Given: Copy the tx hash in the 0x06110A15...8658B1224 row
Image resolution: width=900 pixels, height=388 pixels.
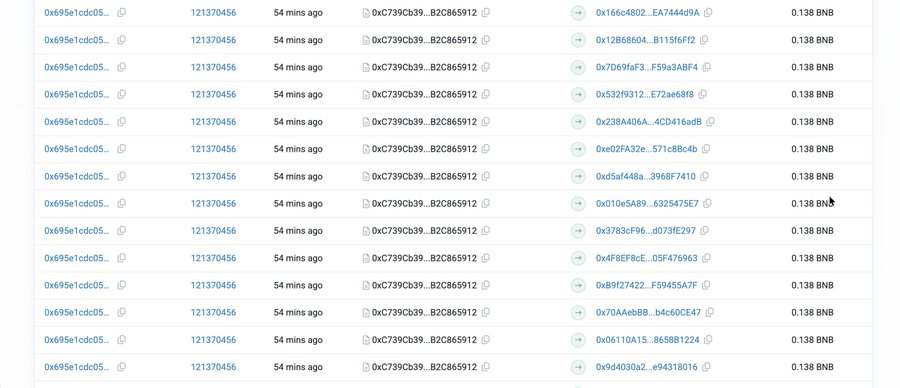Looking at the screenshot, I should click(x=122, y=340).
